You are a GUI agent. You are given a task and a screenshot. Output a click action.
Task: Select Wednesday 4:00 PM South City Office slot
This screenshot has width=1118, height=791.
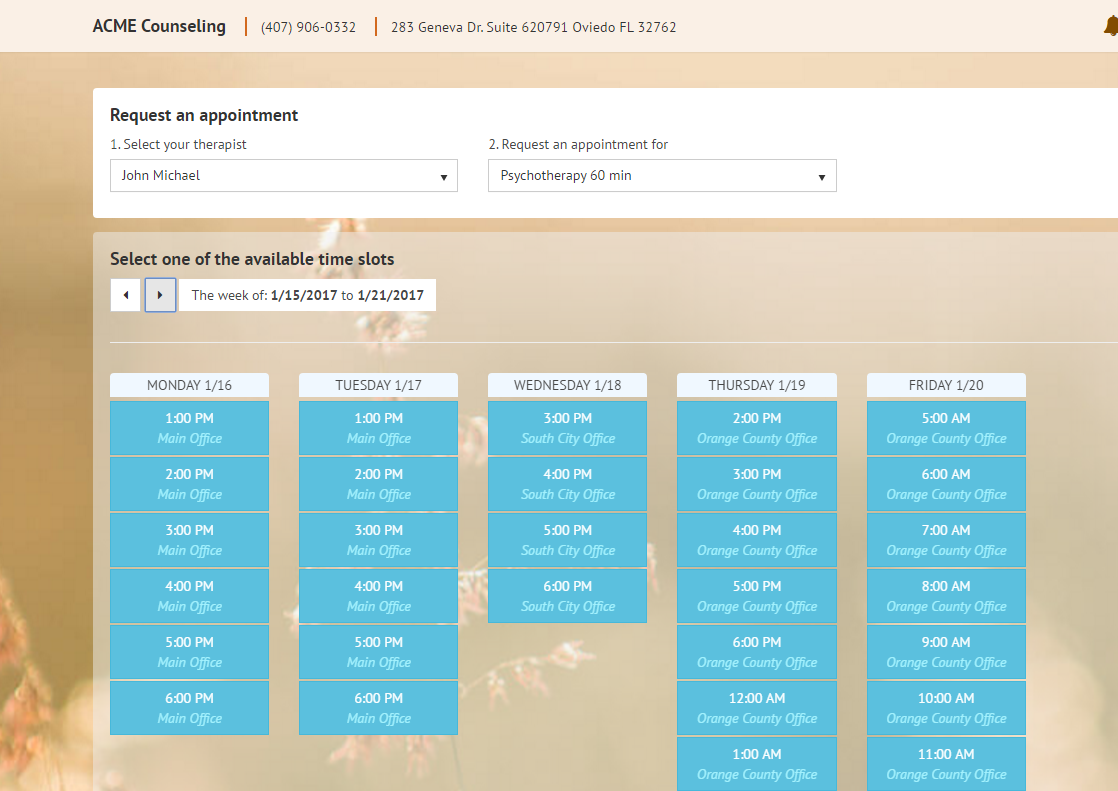568,484
